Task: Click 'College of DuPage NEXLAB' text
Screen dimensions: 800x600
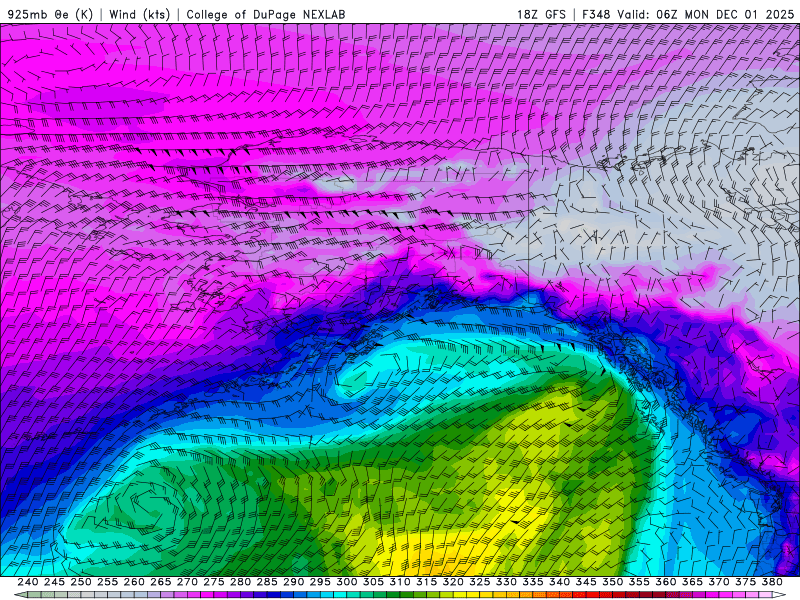Action: tap(266, 14)
